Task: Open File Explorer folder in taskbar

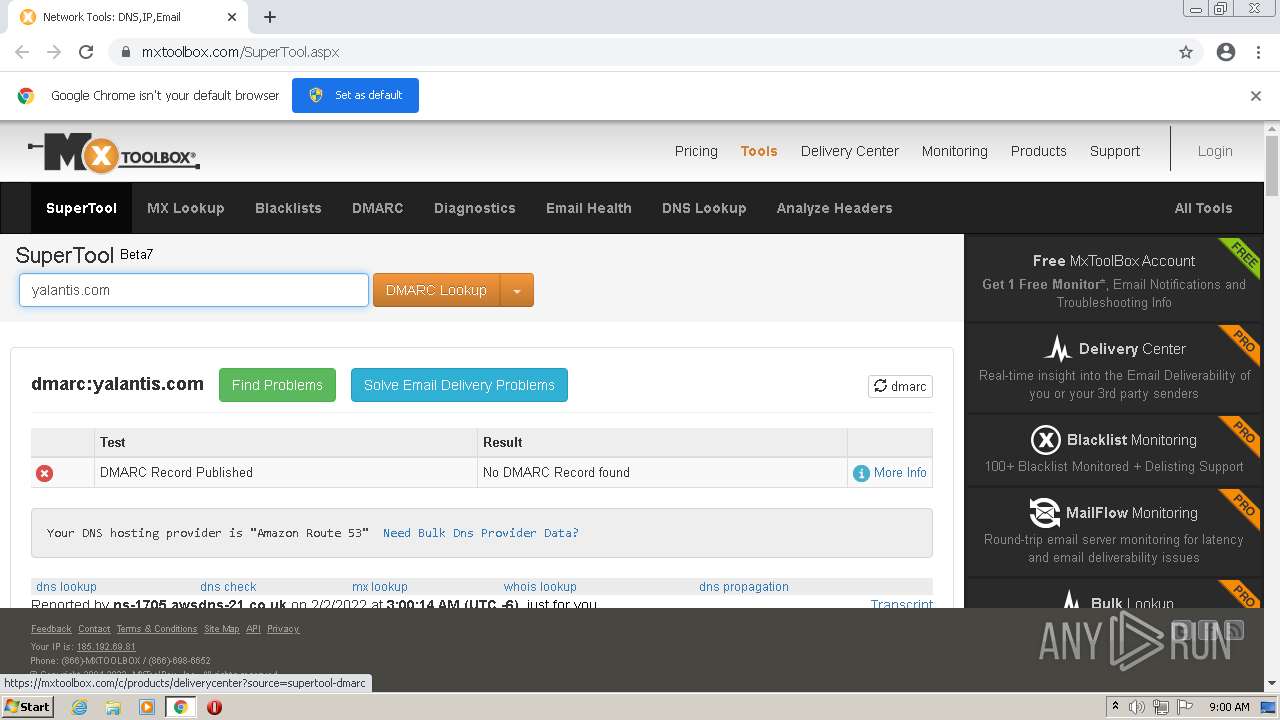Action: 113,707
